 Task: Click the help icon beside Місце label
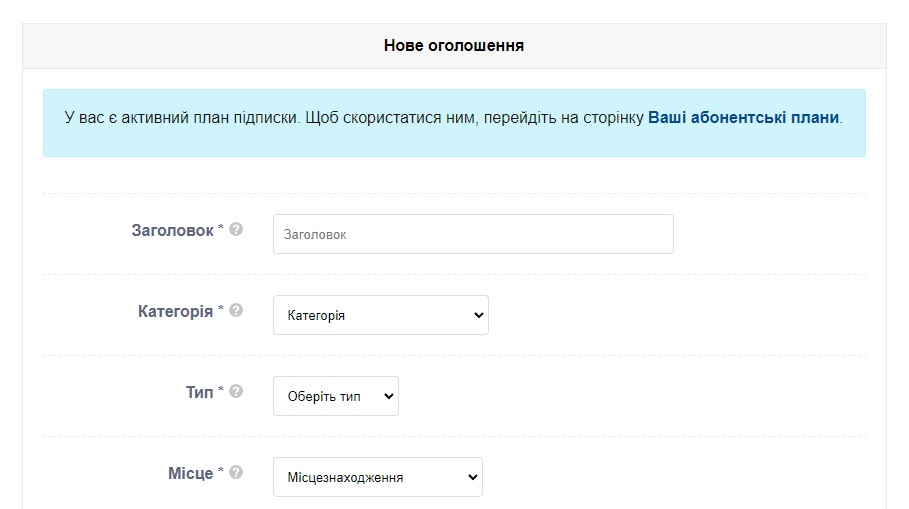point(236,472)
